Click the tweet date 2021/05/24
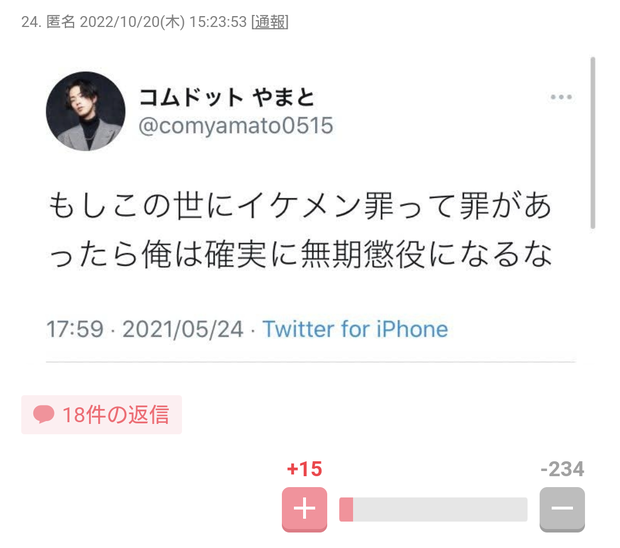This screenshot has width=620, height=548. point(183,329)
